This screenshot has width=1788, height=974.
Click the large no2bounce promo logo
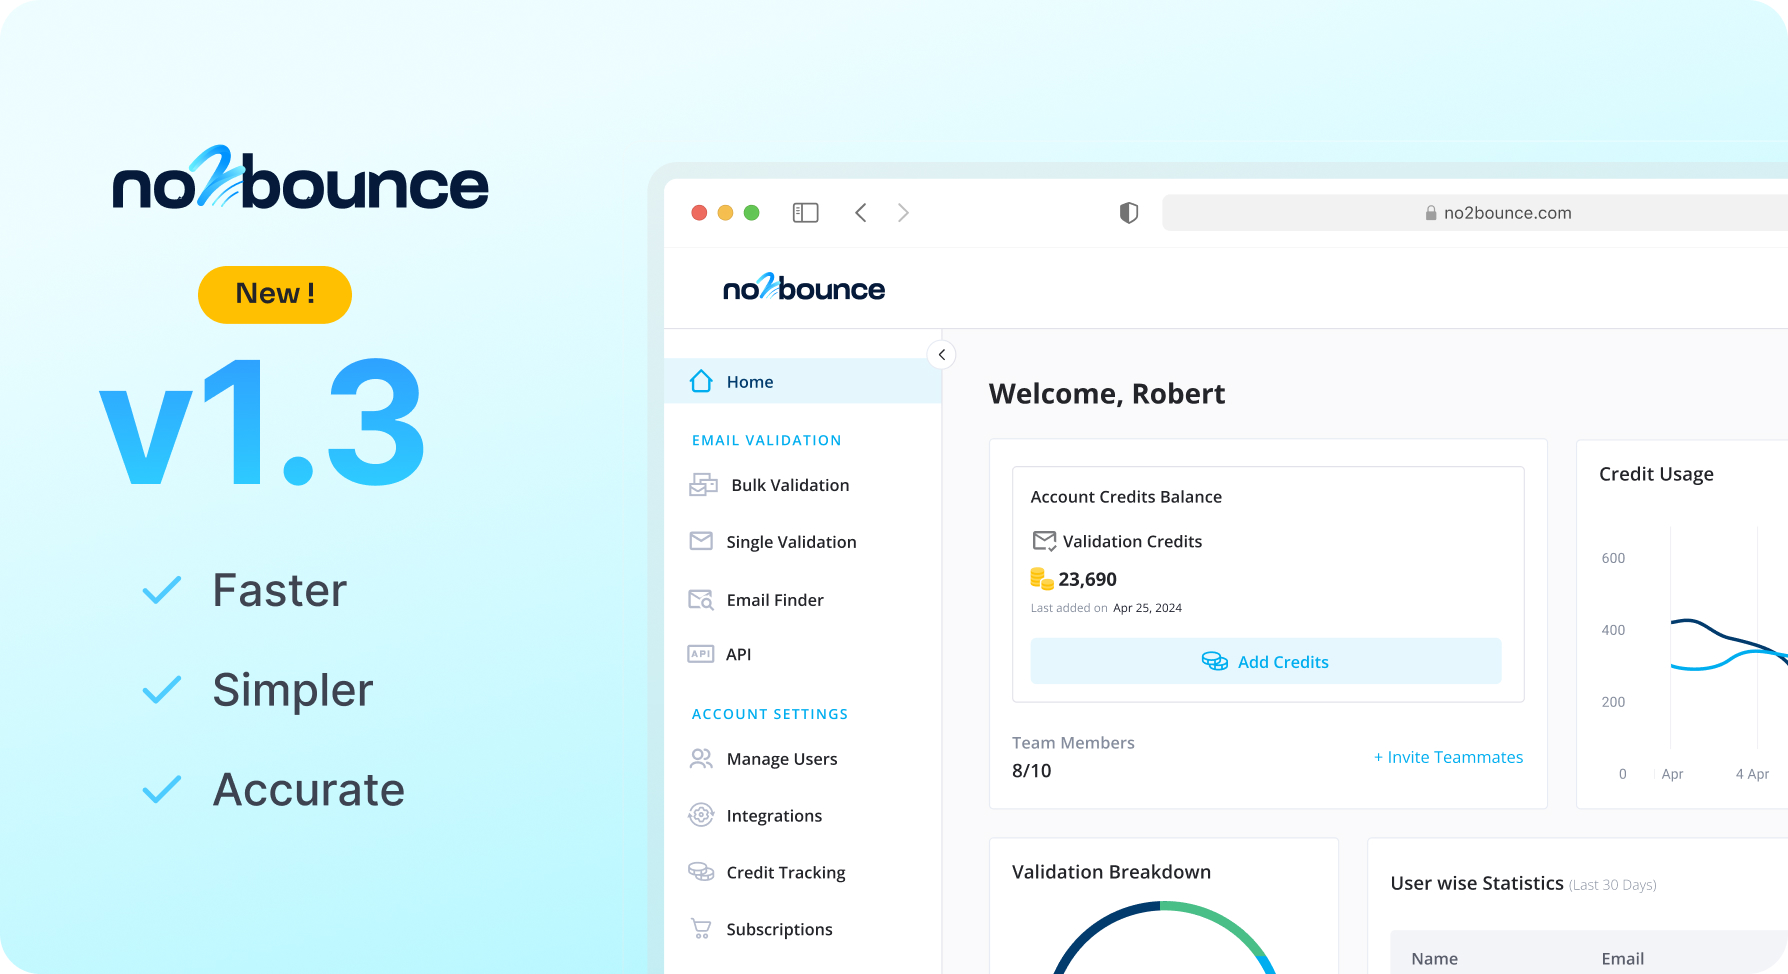pyautogui.click(x=300, y=178)
